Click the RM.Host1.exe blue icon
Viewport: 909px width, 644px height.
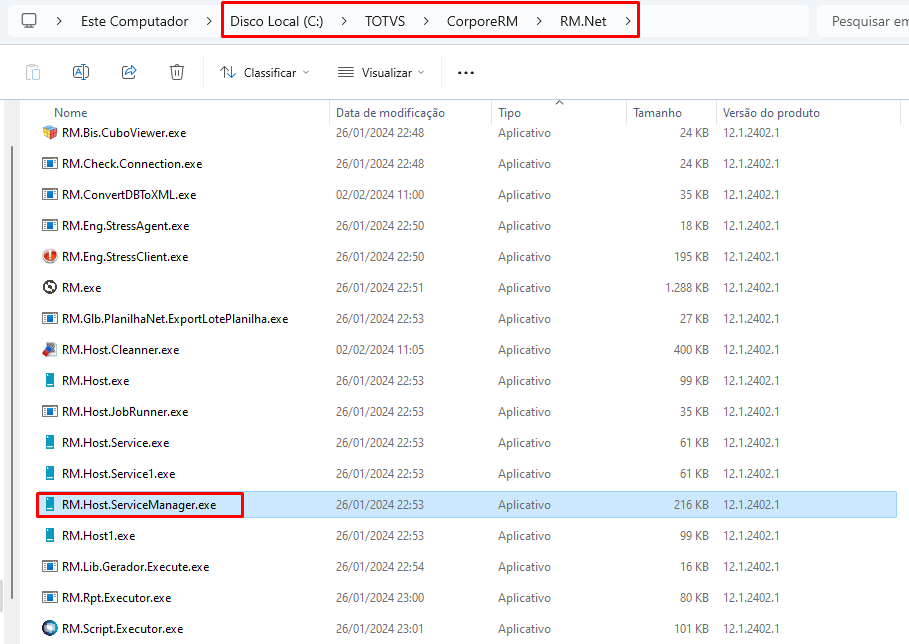[50, 536]
